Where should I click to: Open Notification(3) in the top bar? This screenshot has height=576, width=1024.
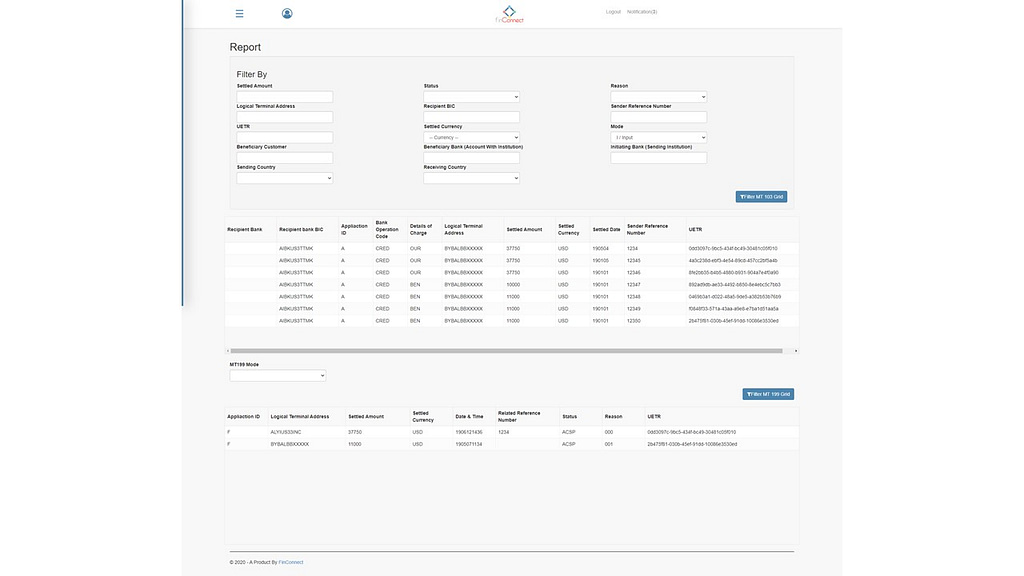coord(642,12)
